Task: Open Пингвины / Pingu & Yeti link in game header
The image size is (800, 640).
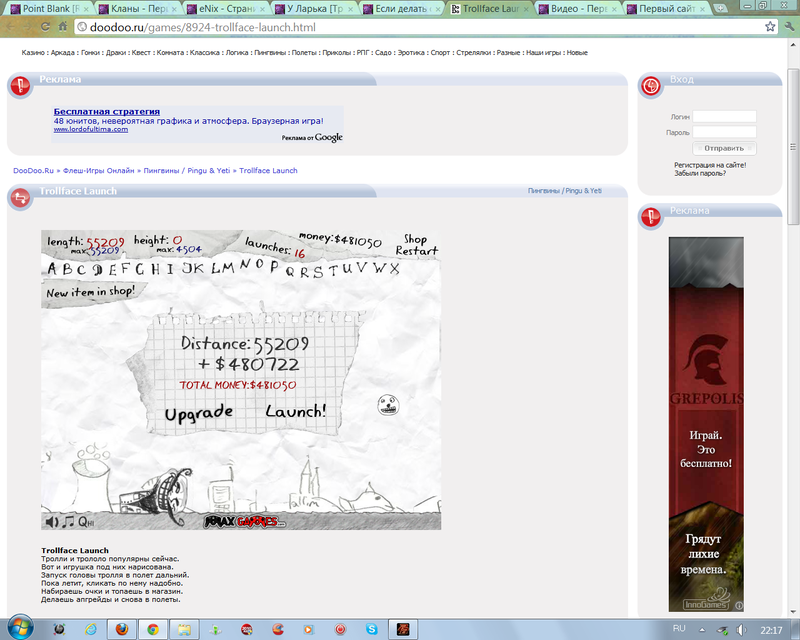Action: click(x=564, y=190)
